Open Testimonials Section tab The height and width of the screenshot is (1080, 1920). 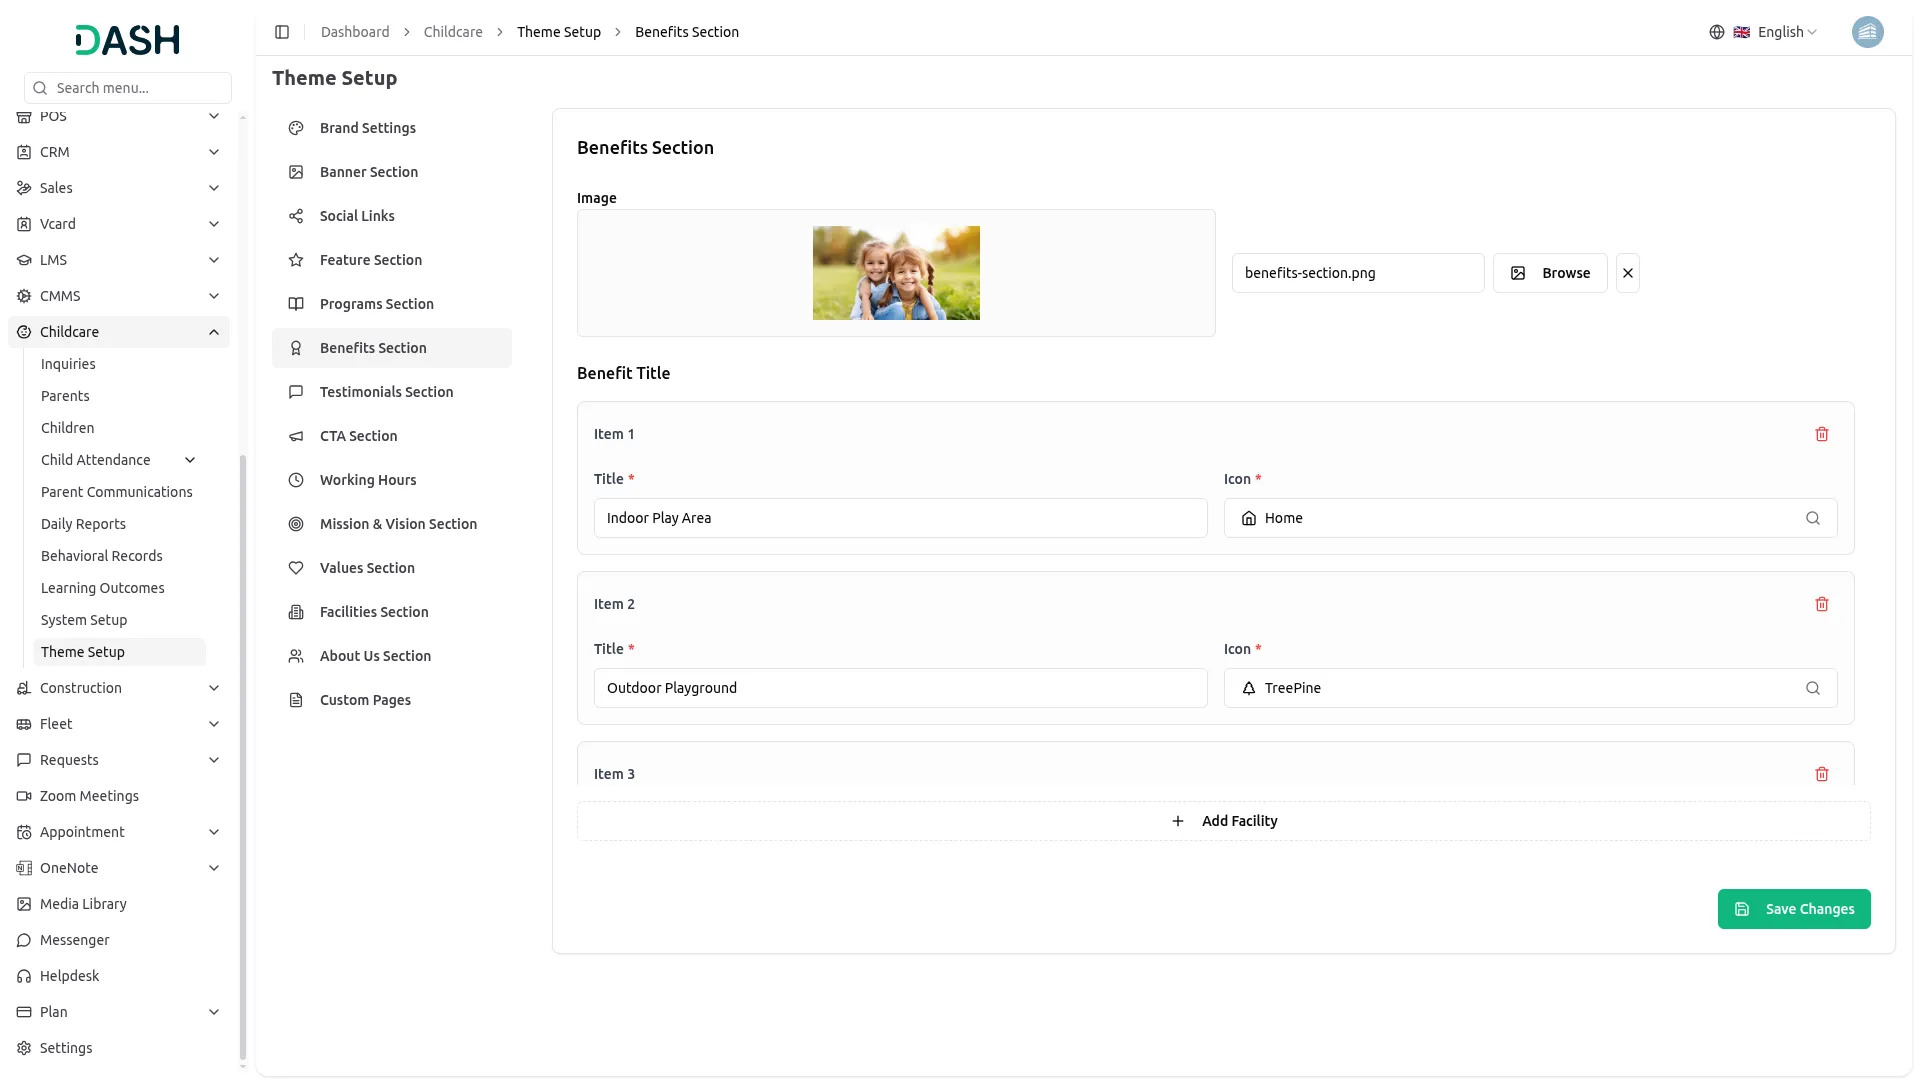click(x=386, y=392)
